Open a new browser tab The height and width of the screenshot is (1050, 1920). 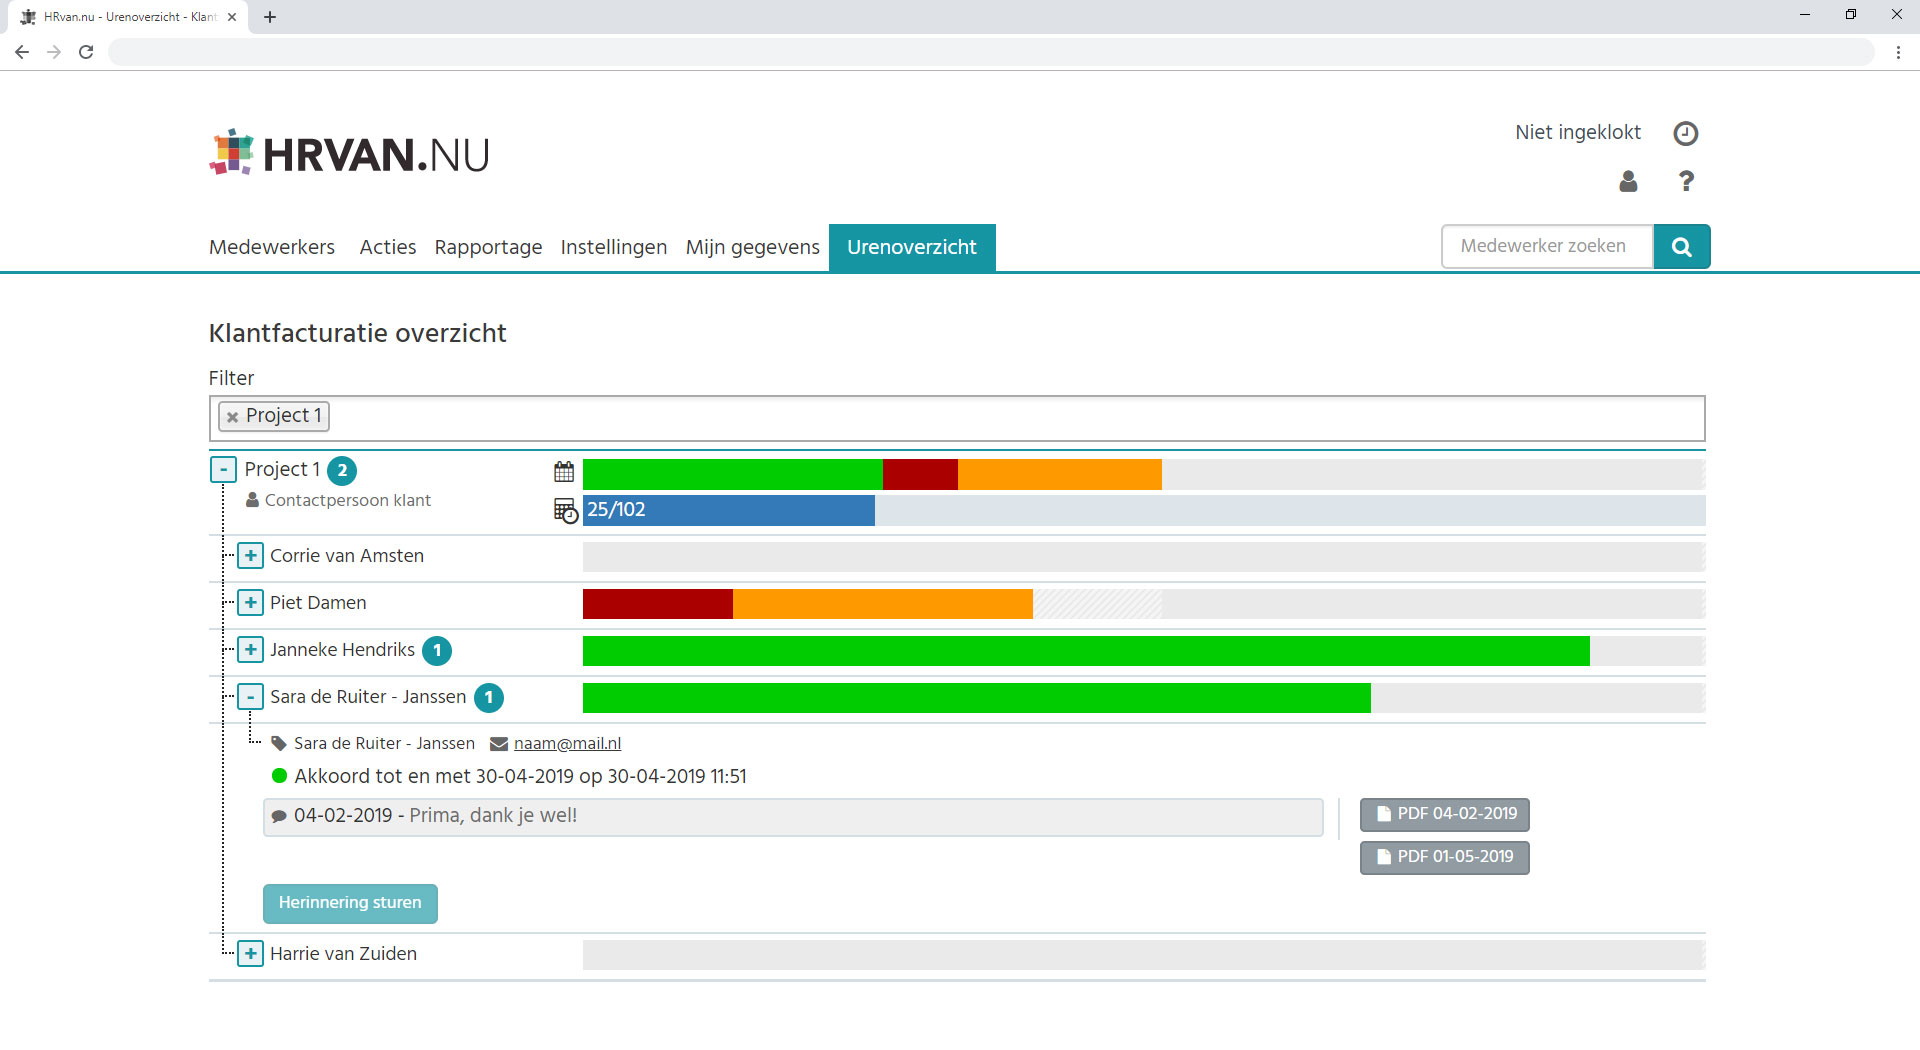click(x=270, y=17)
